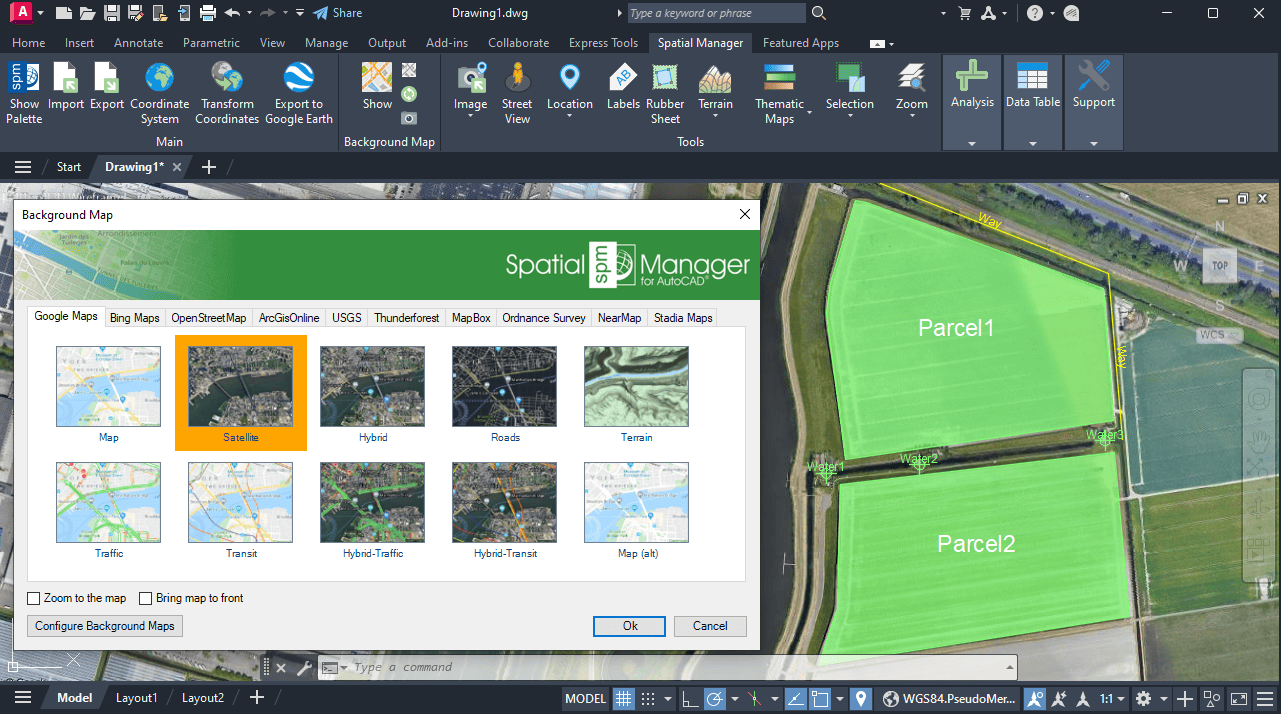Viewport: 1281px width, 714px height.
Task: Click the Image tool icon
Action: pos(470,78)
